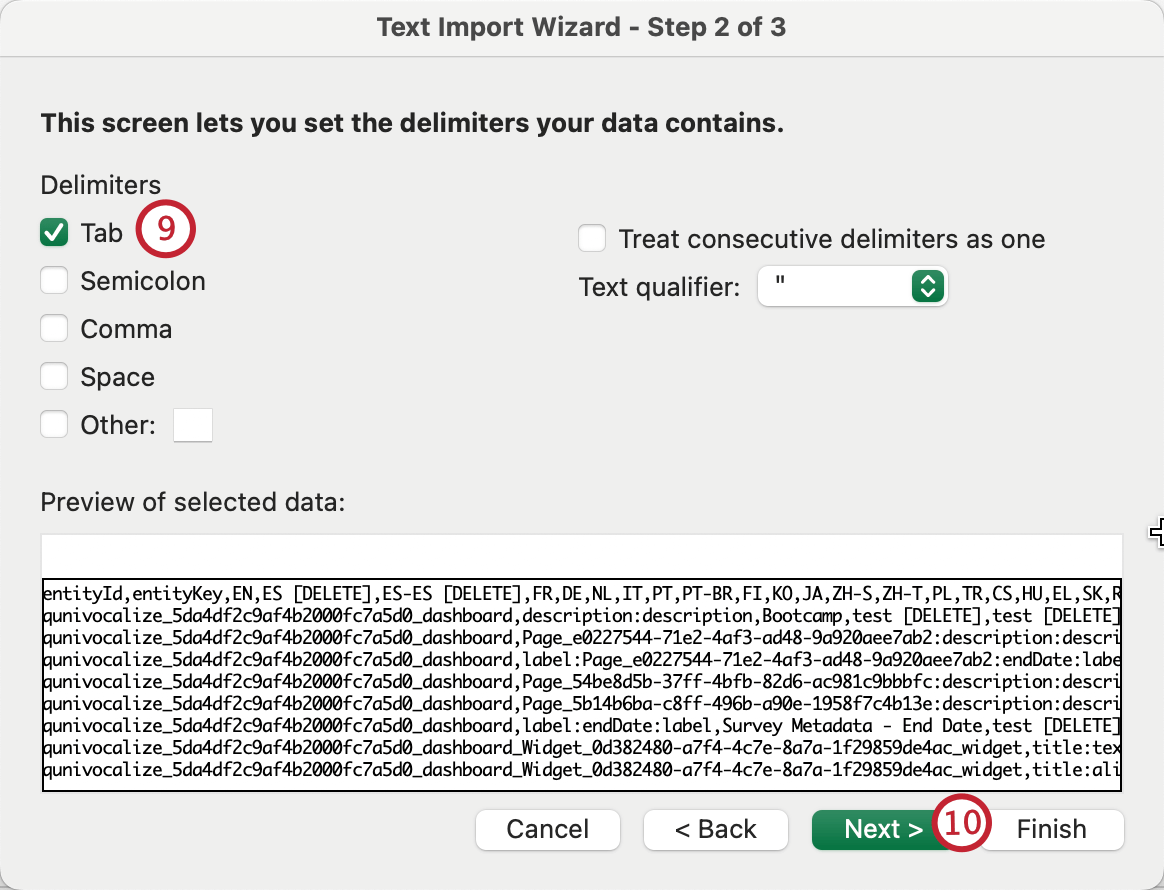Screen dimensions: 1164x890
Task: Select a Widget row in the data preview
Action: coord(400,748)
